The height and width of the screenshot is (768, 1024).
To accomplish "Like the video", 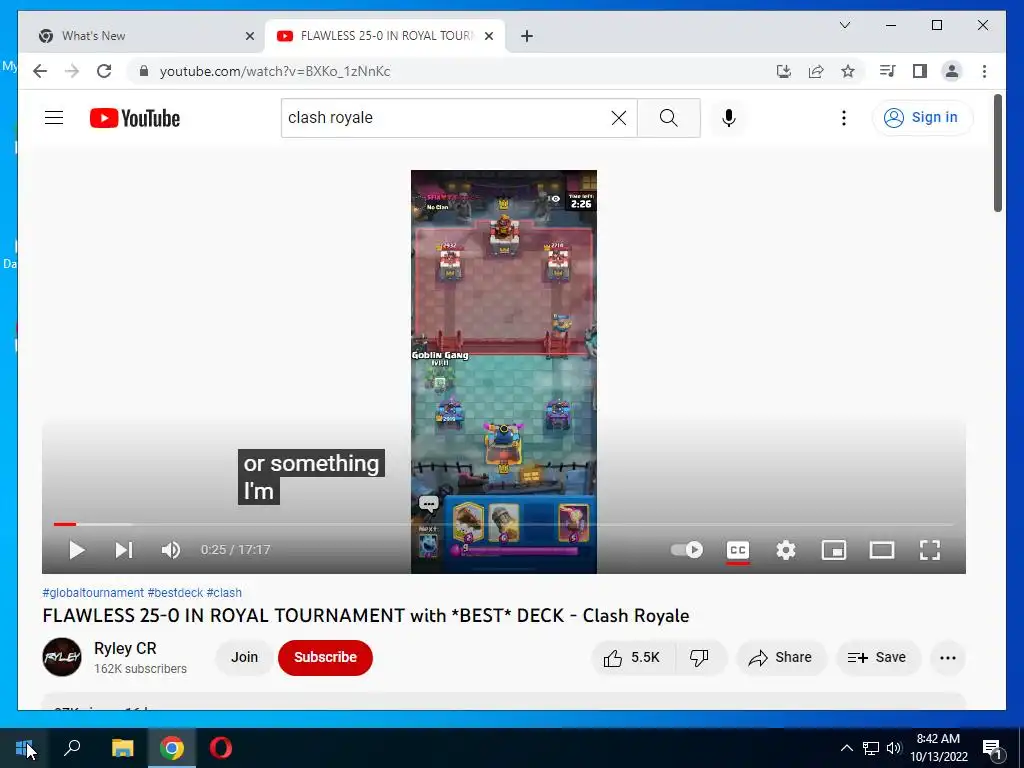I will (x=632, y=658).
